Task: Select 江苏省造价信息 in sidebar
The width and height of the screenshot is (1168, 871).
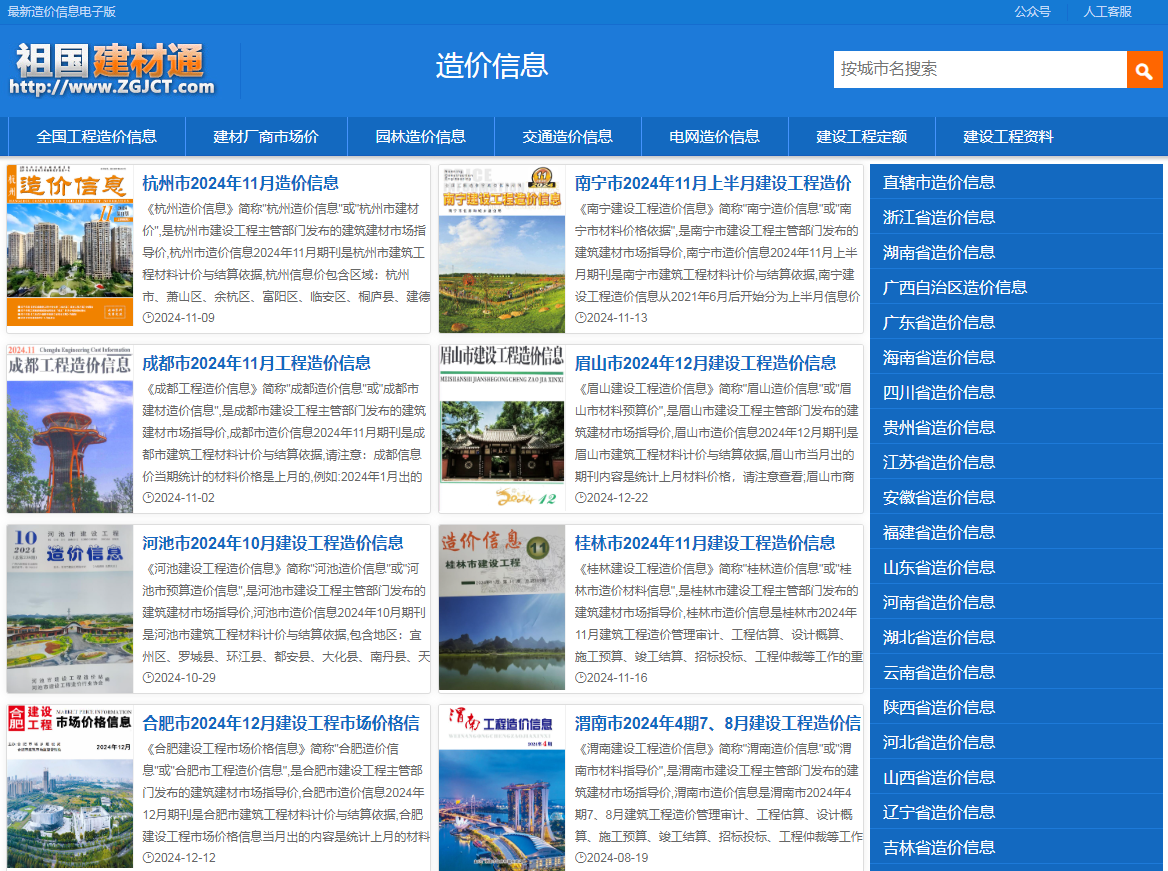Action: pyautogui.click(x=1016, y=463)
